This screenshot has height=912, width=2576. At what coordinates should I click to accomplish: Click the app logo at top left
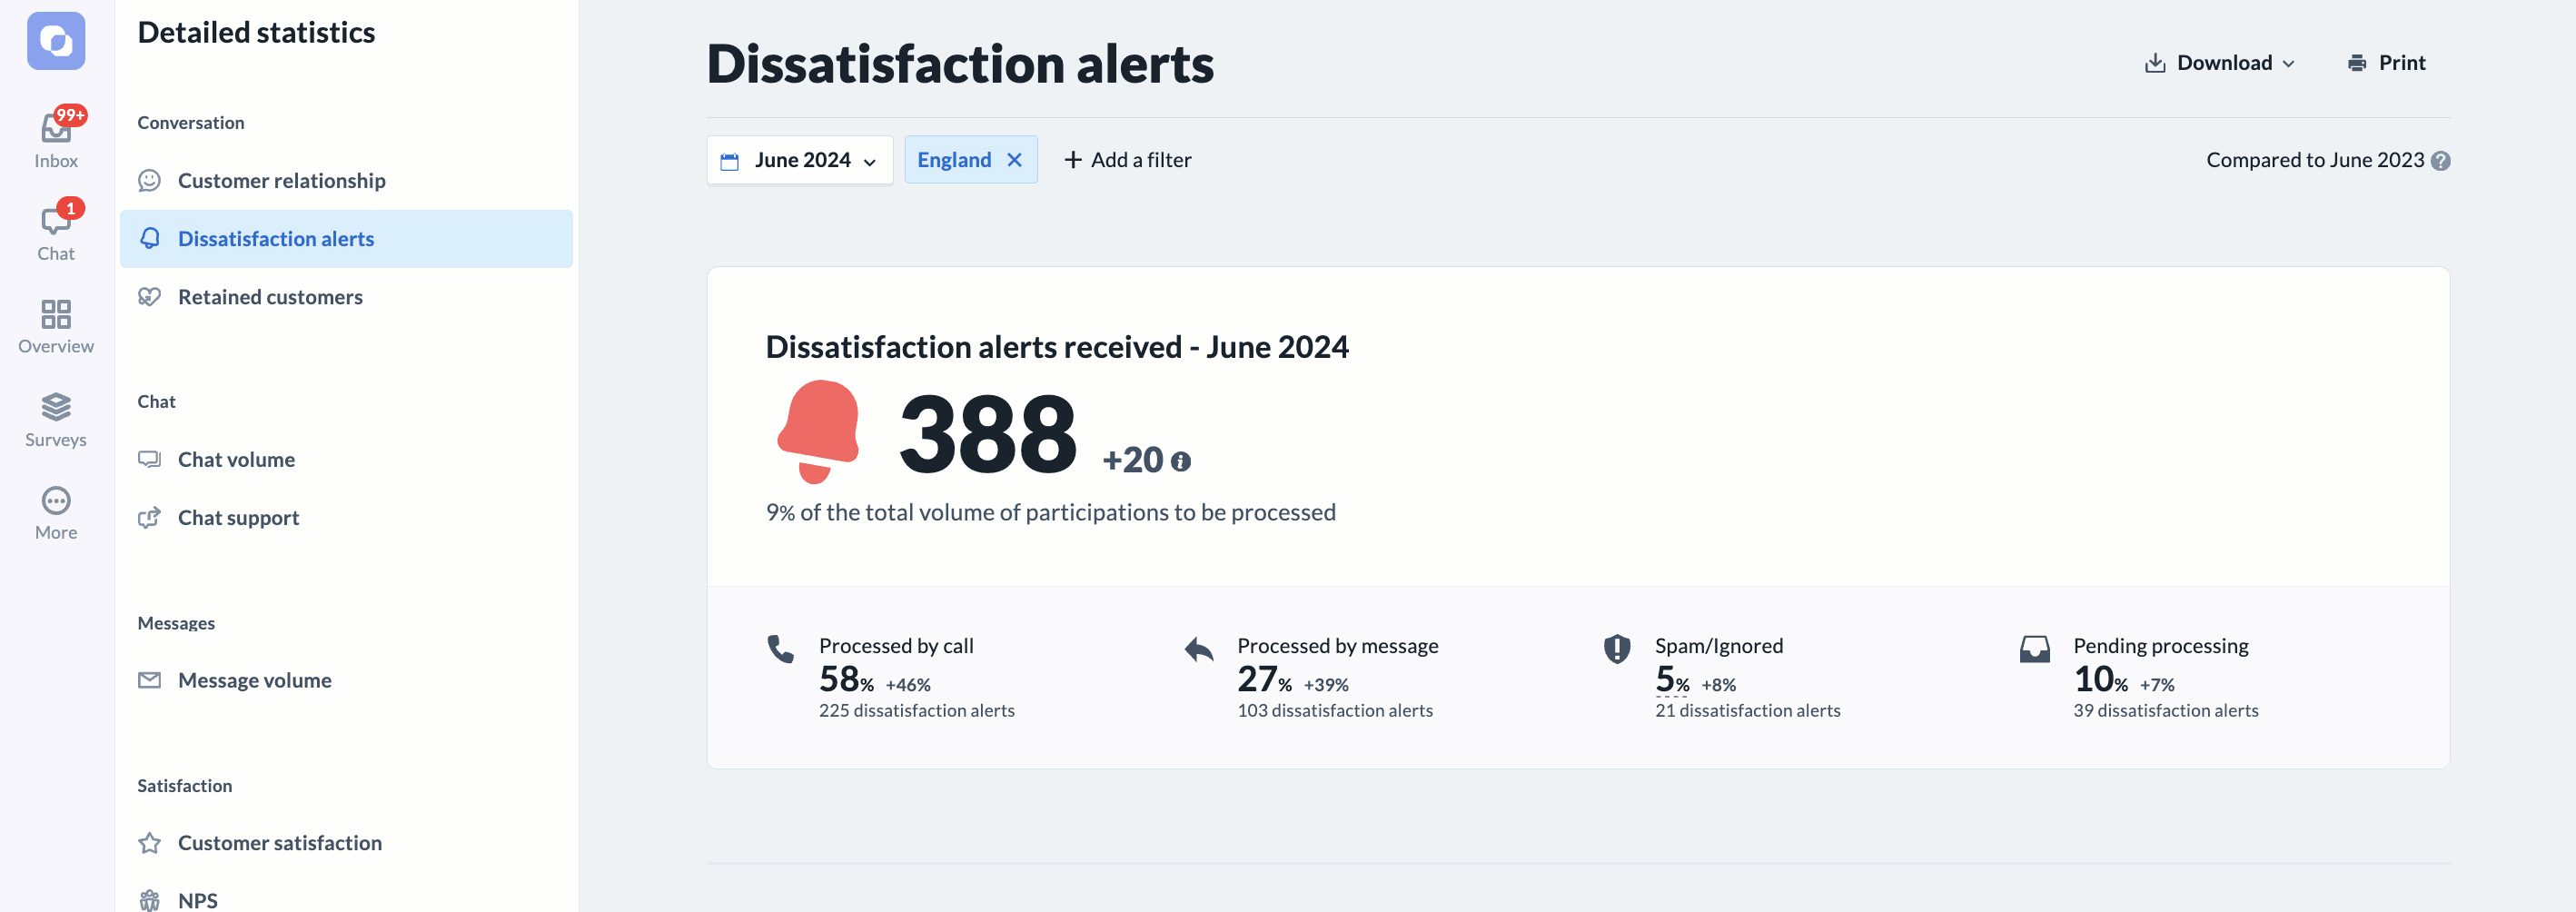tap(56, 41)
